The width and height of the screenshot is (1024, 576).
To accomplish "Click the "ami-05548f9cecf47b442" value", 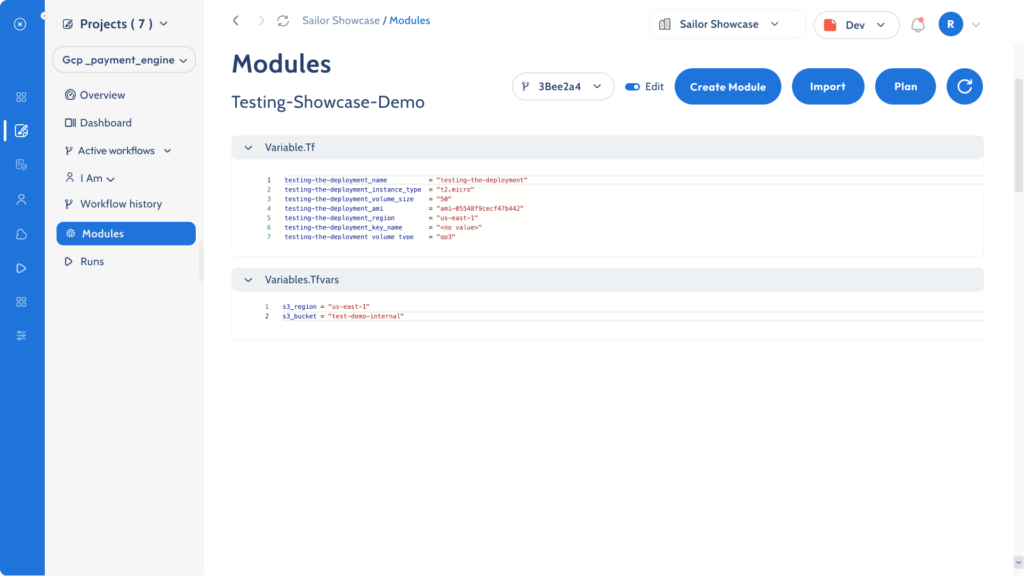I will [x=480, y=208].
